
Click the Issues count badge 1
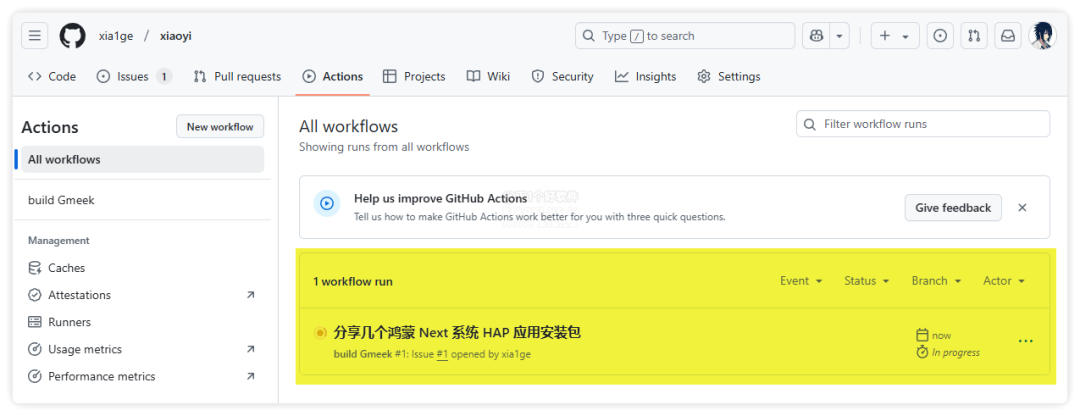pyautogui.click(x=163, y=76)
